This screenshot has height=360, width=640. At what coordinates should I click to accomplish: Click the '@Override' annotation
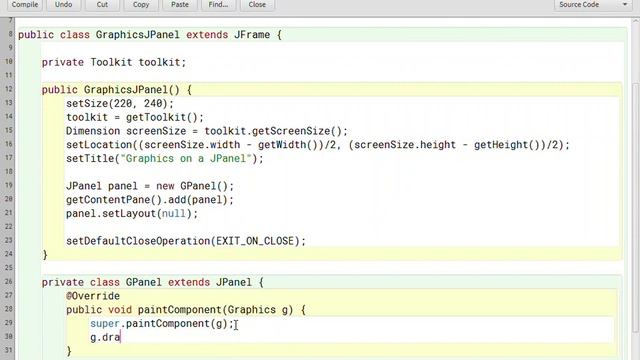(93, 296)
